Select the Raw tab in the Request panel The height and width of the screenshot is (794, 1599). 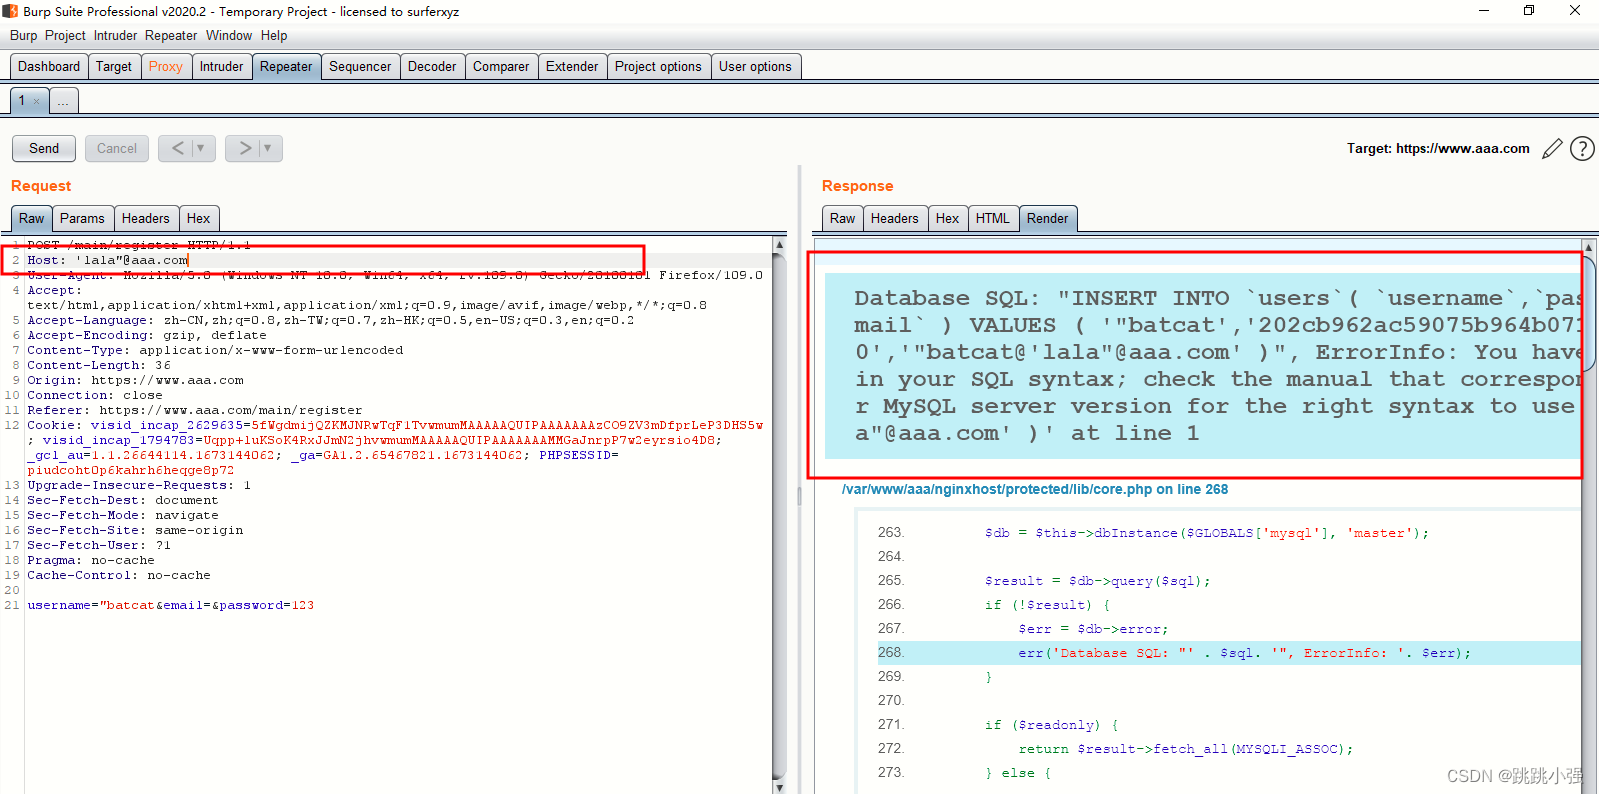pos(32,218)
